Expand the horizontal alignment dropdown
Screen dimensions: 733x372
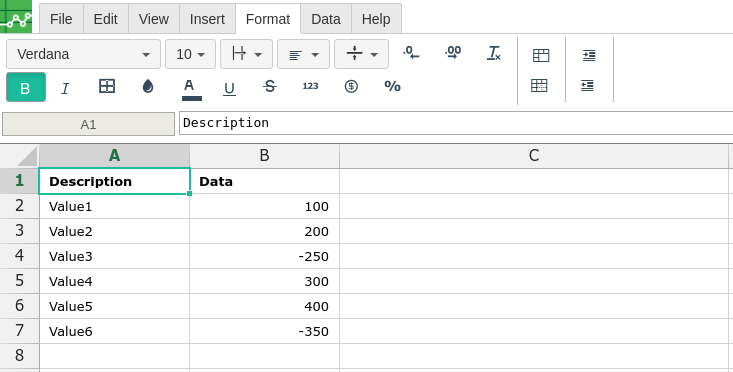[303, 54]
